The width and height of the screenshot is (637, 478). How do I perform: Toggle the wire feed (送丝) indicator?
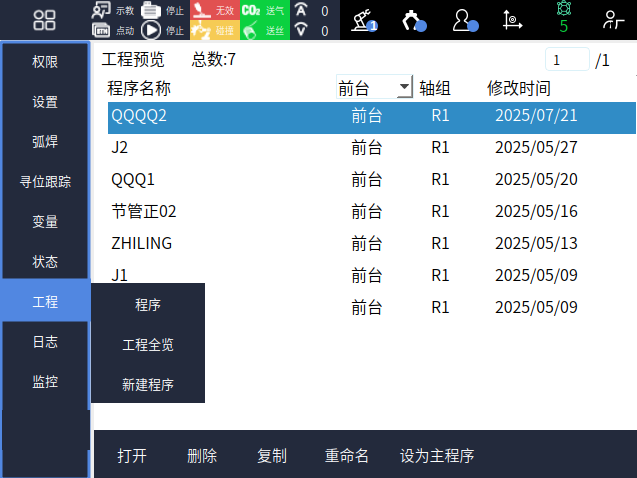pos(251,30)
